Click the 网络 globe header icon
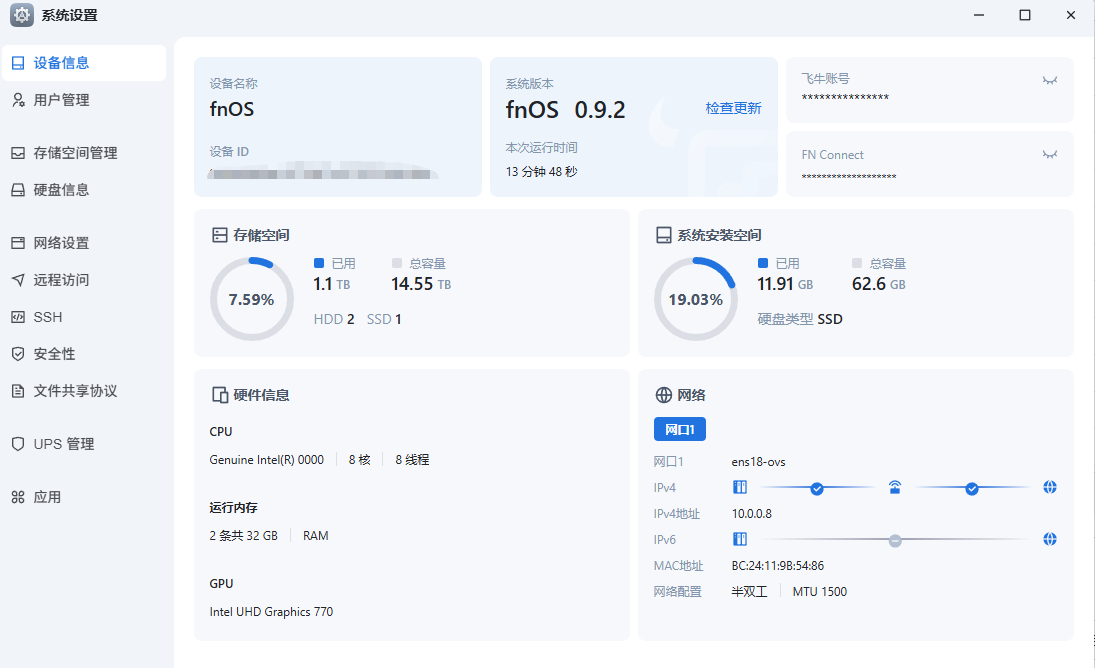Image resolution: width=1095 pixels, height=668 pixels. click(663, 395)
